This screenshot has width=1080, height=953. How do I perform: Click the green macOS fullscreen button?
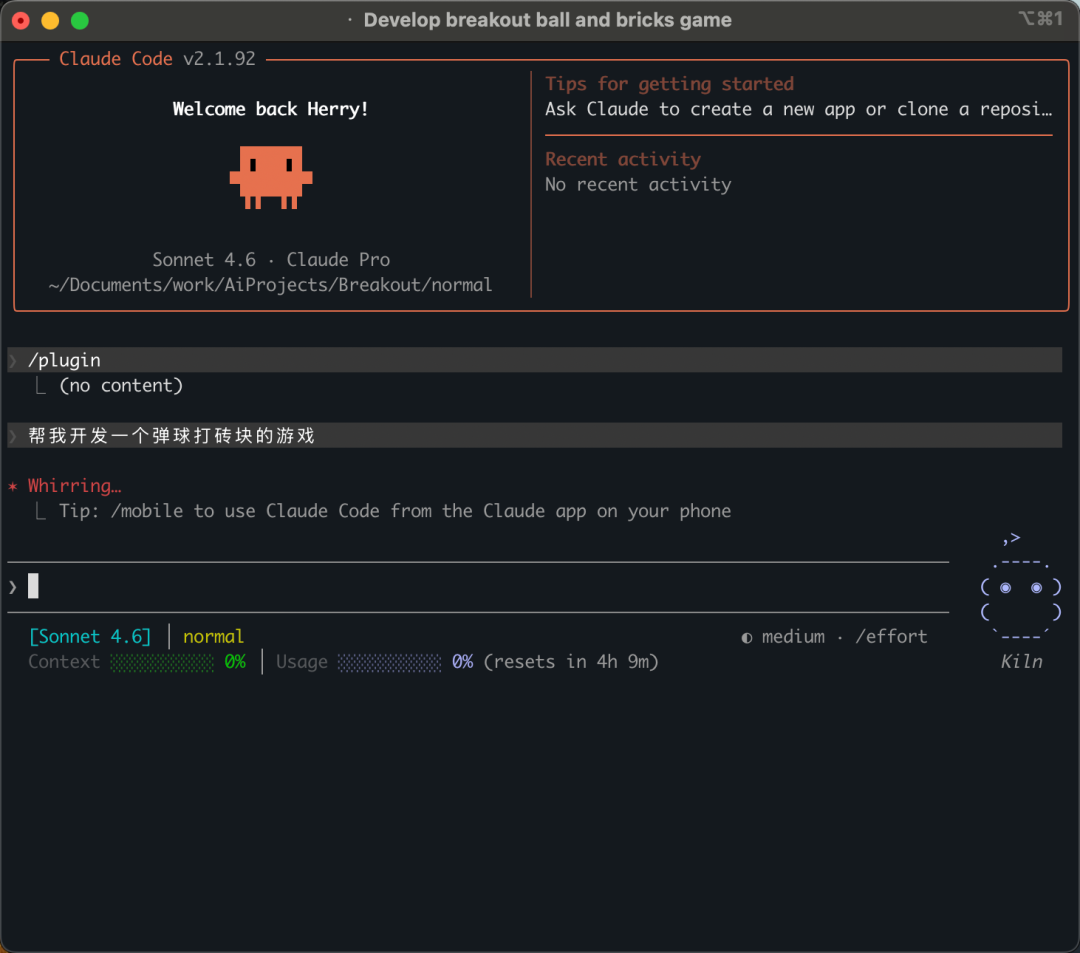pyautogui.click(x=80, y=20)
